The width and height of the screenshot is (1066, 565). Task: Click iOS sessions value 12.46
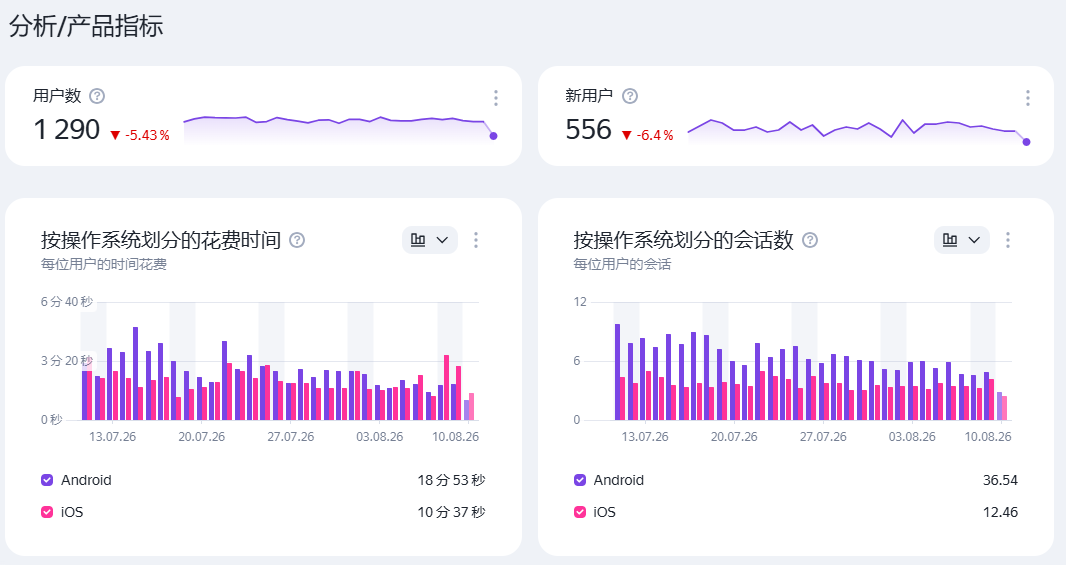[x=1000, y=512]
